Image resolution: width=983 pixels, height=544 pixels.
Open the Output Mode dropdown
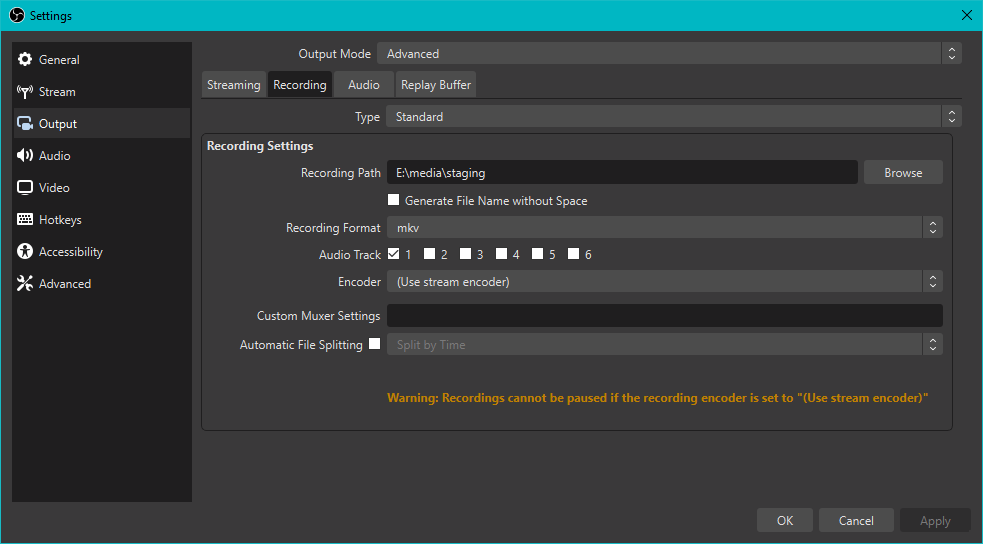point(668,54)
